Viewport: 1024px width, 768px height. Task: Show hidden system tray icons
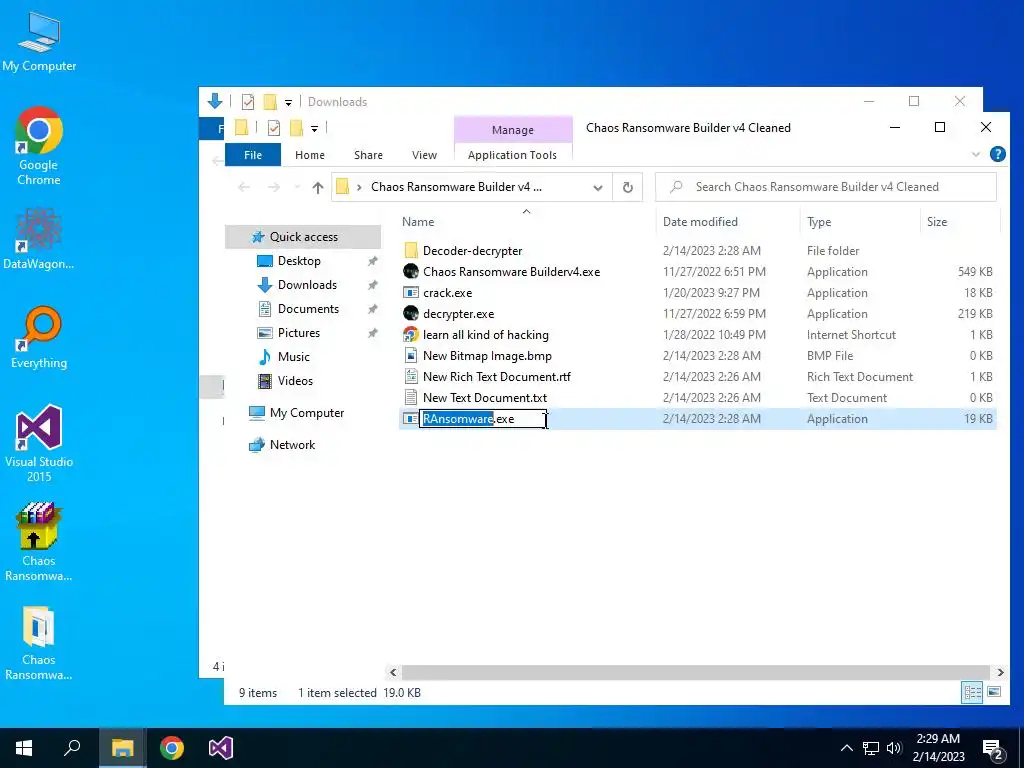[846, 748]
